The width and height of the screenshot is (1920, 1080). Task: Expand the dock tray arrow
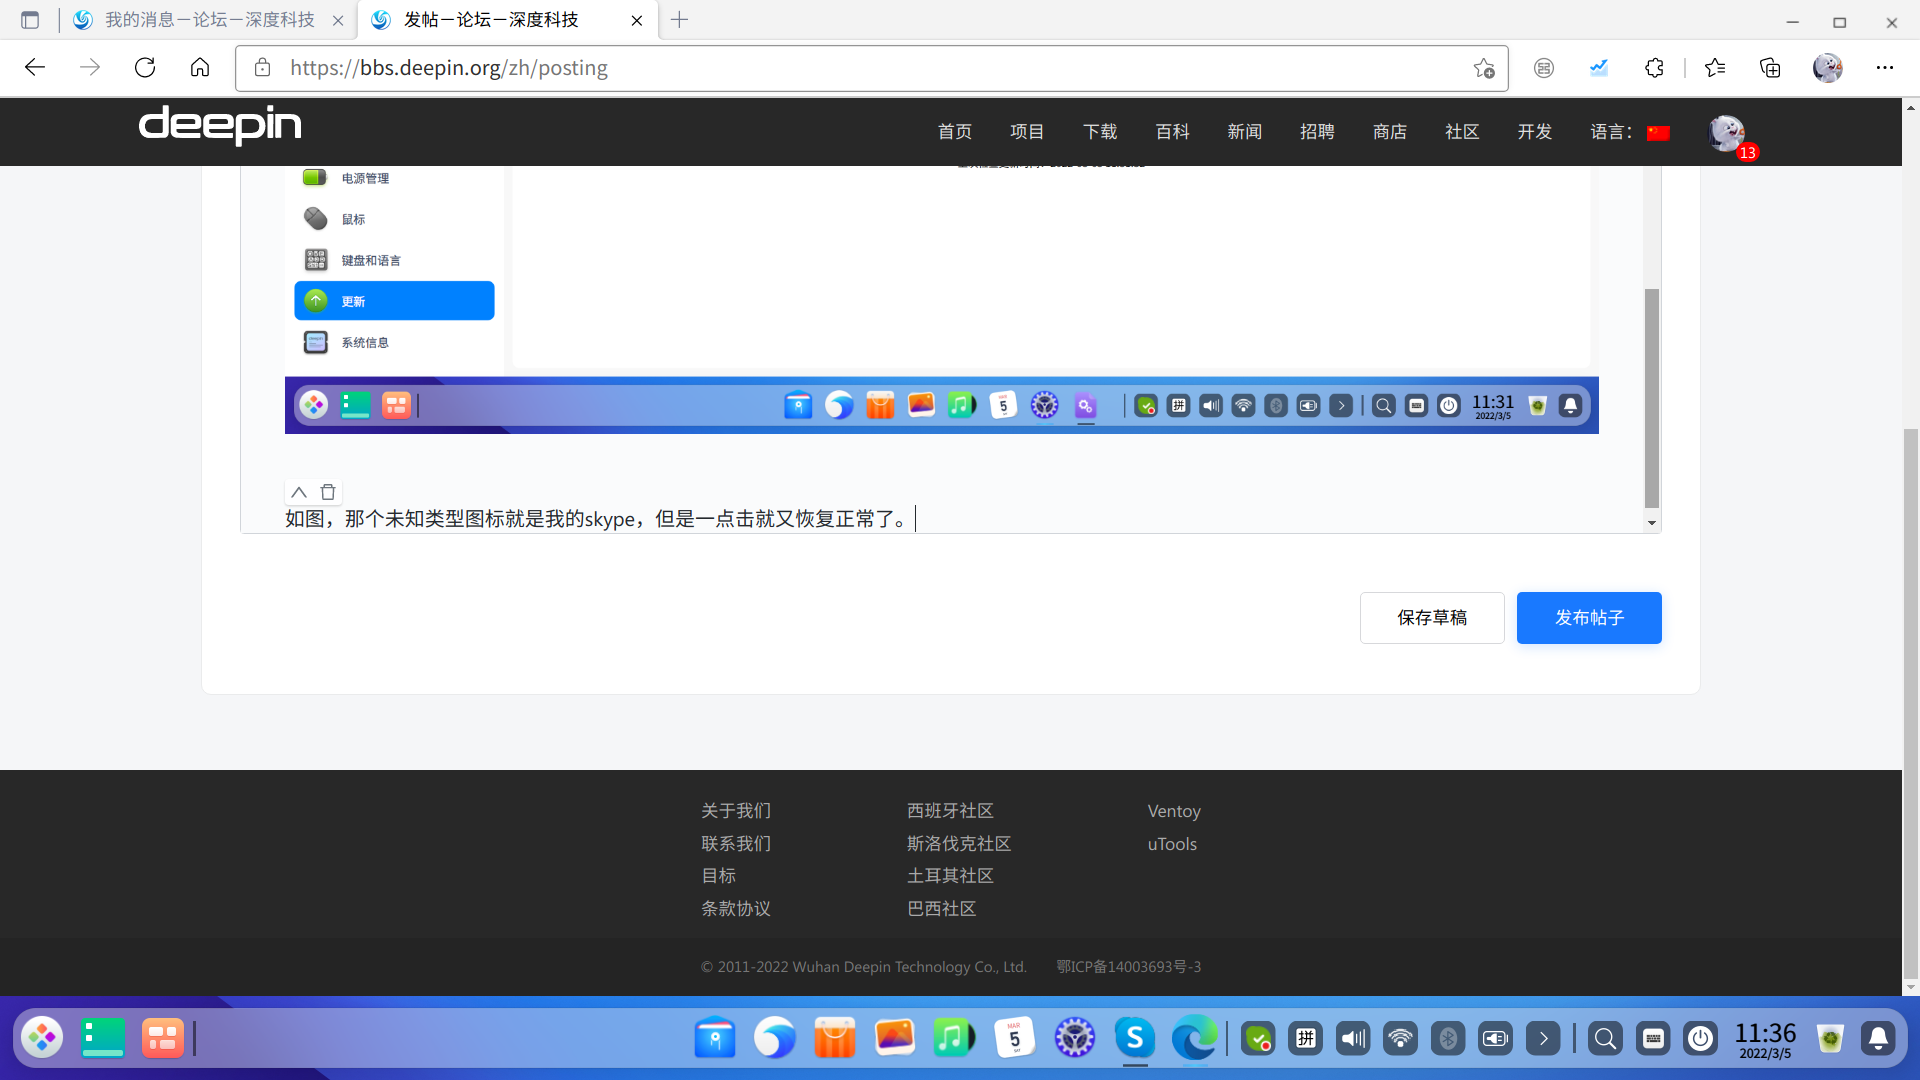click(x=1543, y=1038)
